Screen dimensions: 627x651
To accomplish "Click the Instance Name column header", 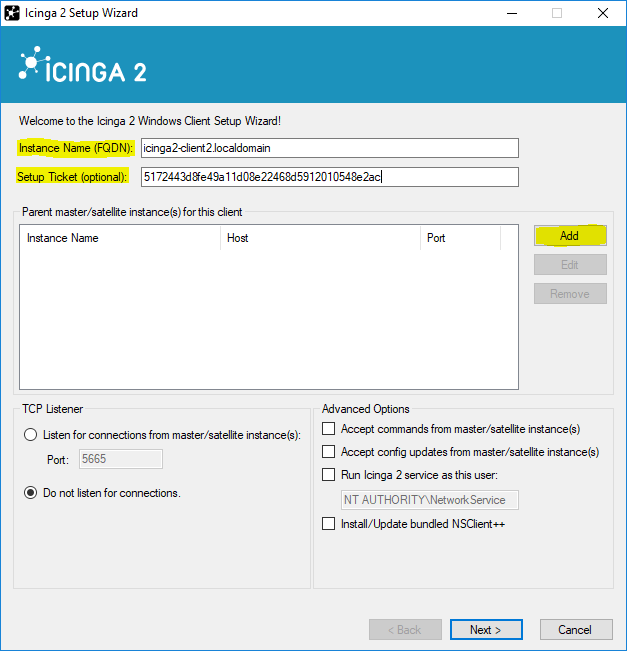I will 120,238.
